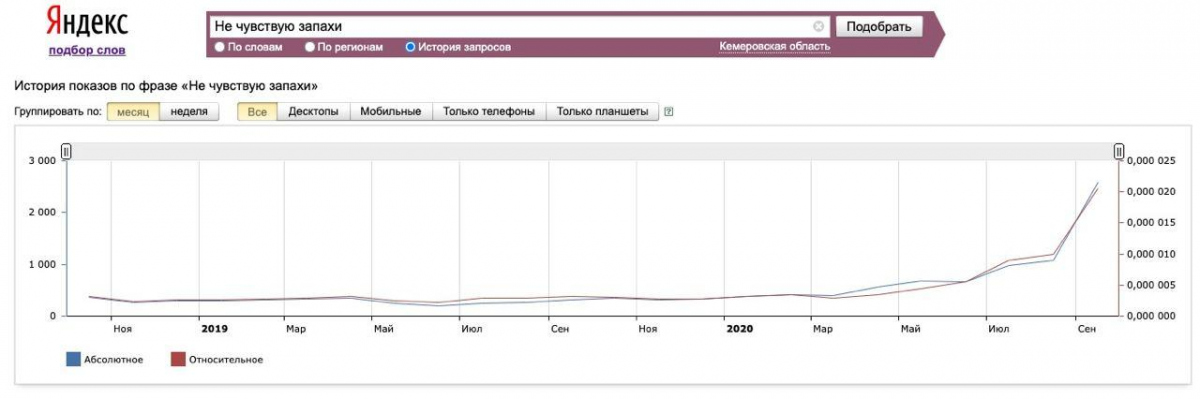Image resolution: width=1200 pixels, height=399 pixels.
Task: Click the blue Абсолютное legend swatch
Action: pyautogui.click(x=73, y=359)
